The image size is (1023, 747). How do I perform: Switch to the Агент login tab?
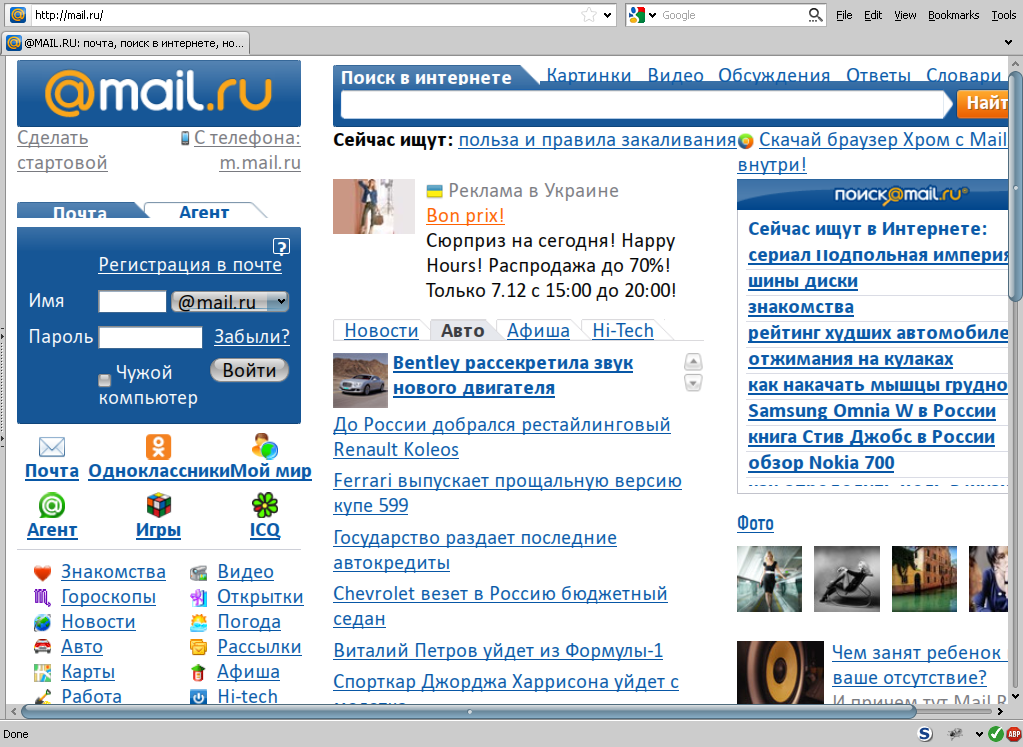click(x=204, y=211)
